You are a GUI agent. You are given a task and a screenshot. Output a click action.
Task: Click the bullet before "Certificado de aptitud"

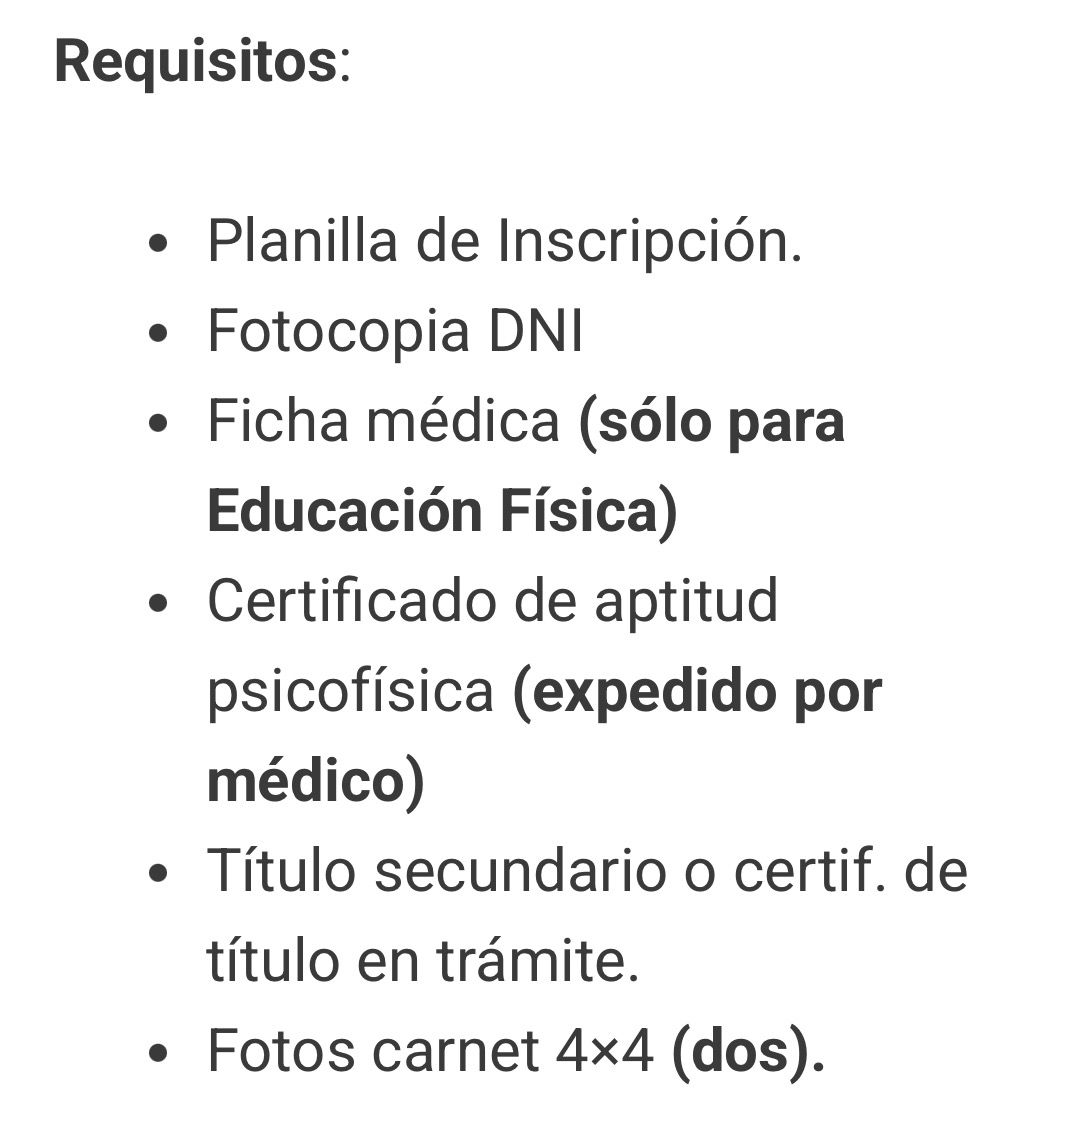tap(158, 603)
